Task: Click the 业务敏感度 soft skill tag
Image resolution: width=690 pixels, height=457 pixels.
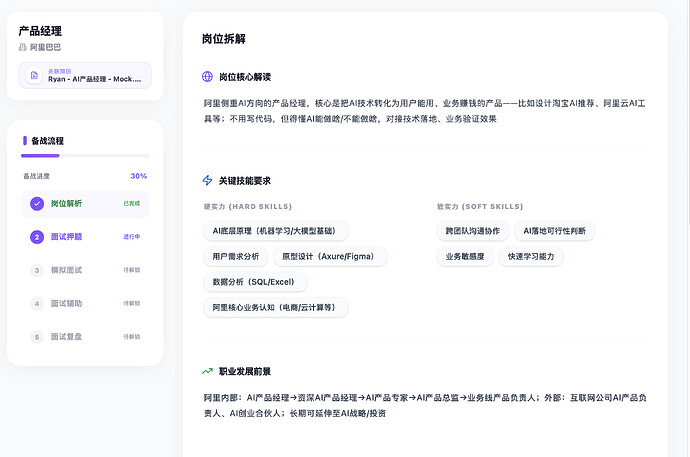Action: pos(465,256)
